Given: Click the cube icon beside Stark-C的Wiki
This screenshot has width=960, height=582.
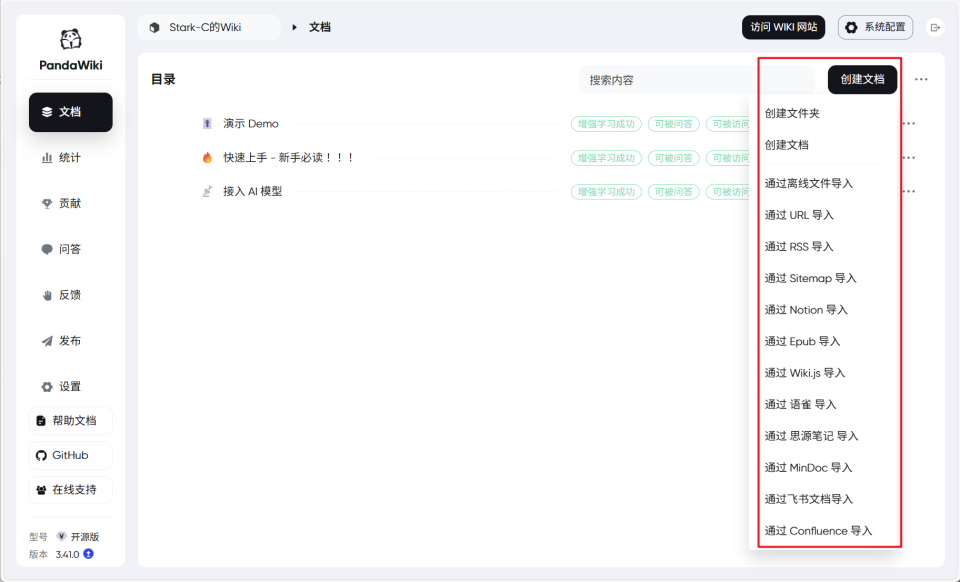Looking at the screenshot, I should [154, 28].
